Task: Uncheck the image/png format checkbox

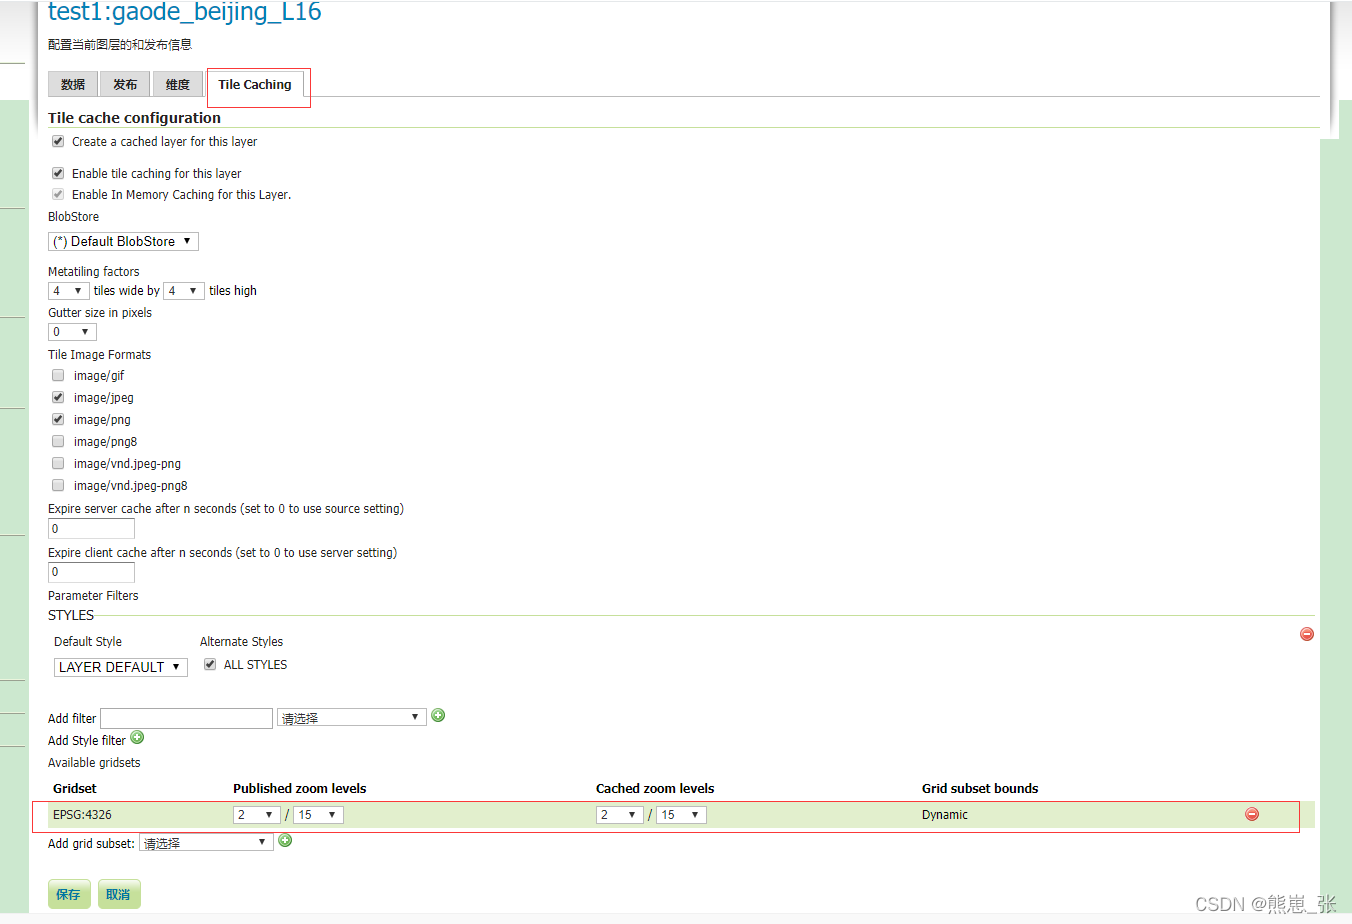Action: (x=58, y=419)
